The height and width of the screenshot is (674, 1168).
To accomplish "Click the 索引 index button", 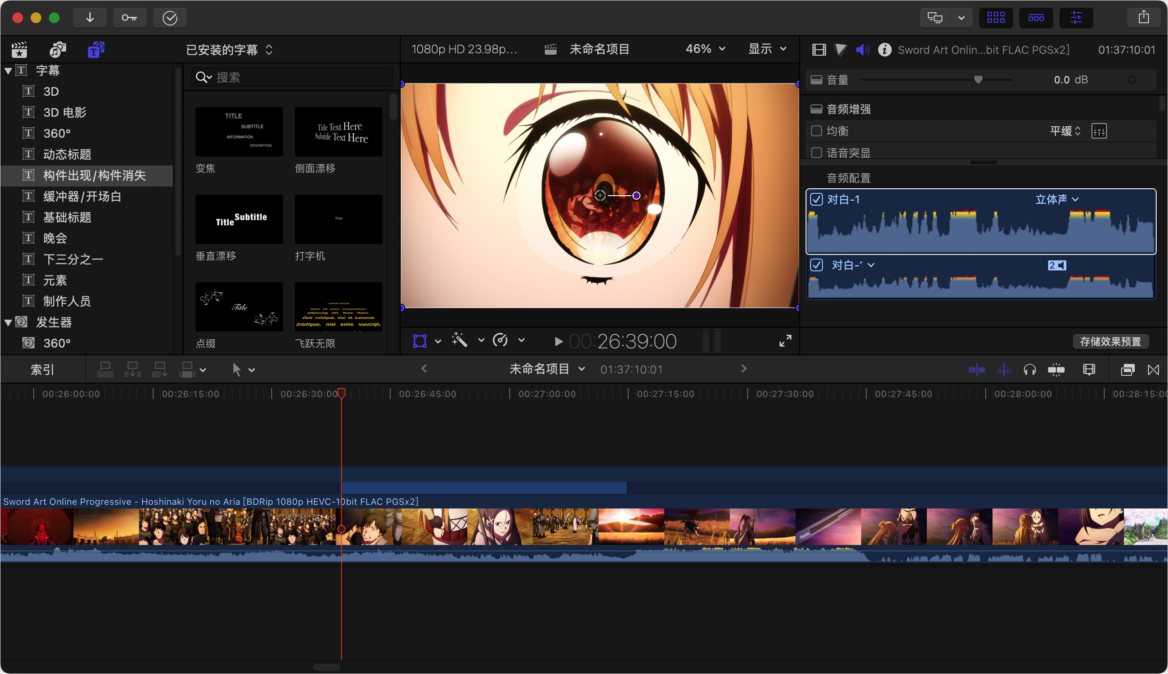I will pos(42,369).
